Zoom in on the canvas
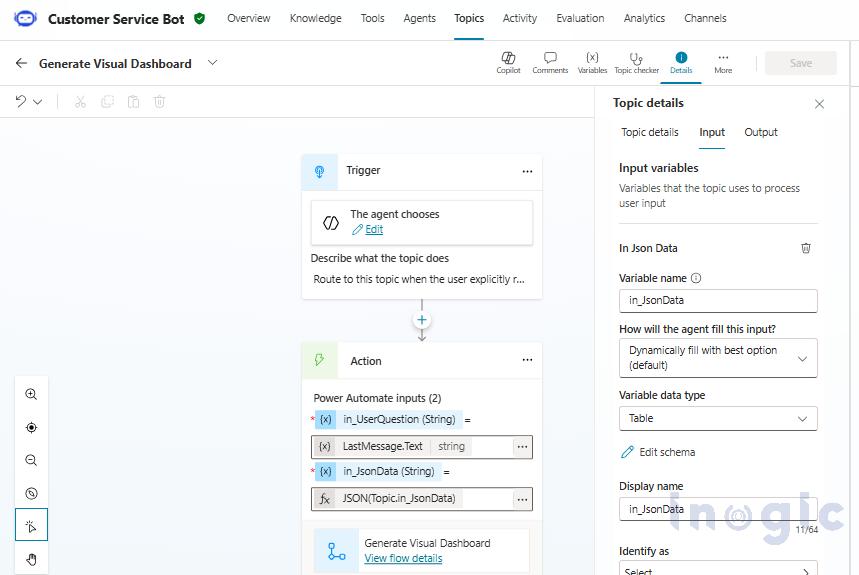The width and height of the screenshot is (859, 575). click(31, 394)
